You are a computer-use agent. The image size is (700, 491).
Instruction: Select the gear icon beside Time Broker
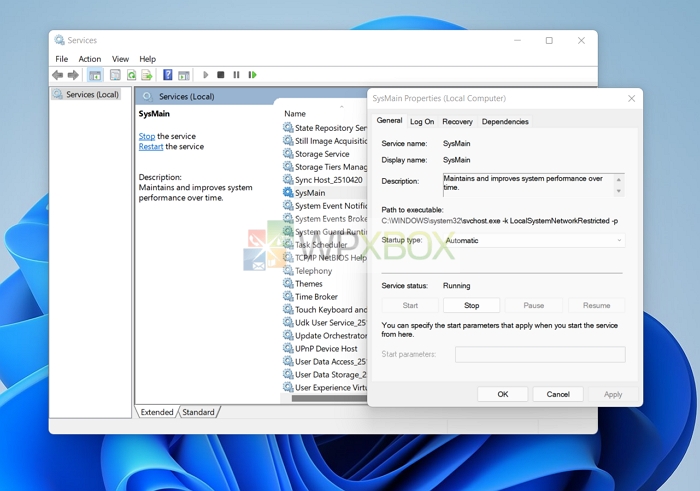pos(288,296)
